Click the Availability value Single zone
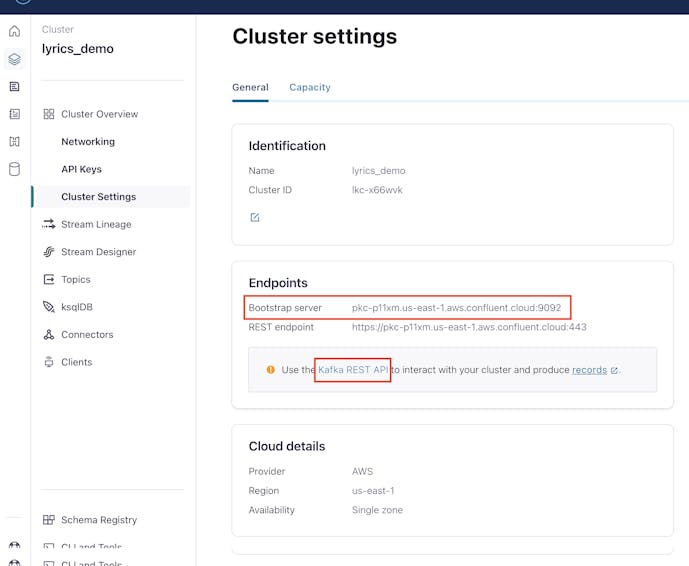689x566 pixels. (377, 510)
